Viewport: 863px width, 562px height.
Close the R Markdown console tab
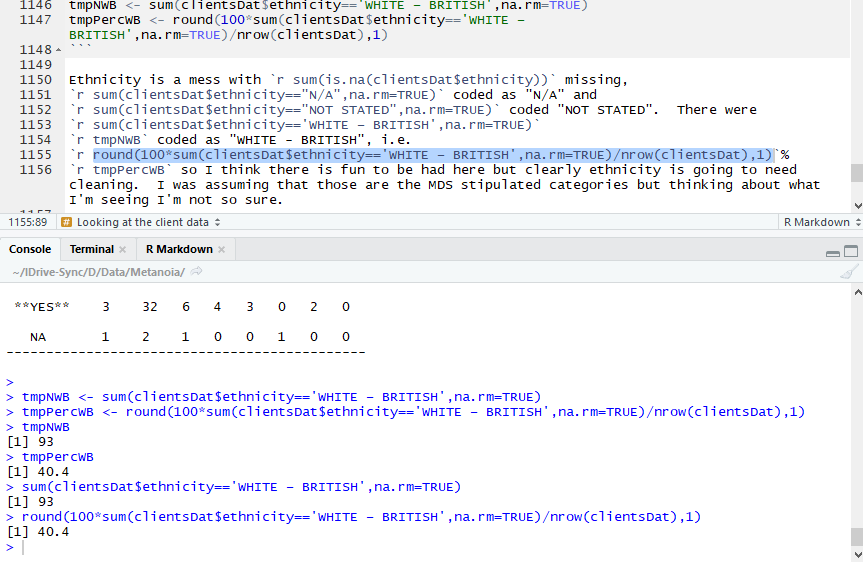[x=221, y=249]
